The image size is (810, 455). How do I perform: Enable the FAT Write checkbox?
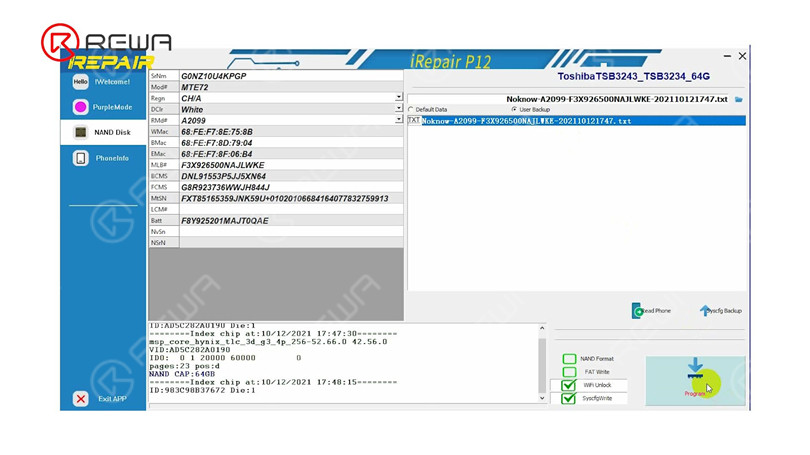569,372
